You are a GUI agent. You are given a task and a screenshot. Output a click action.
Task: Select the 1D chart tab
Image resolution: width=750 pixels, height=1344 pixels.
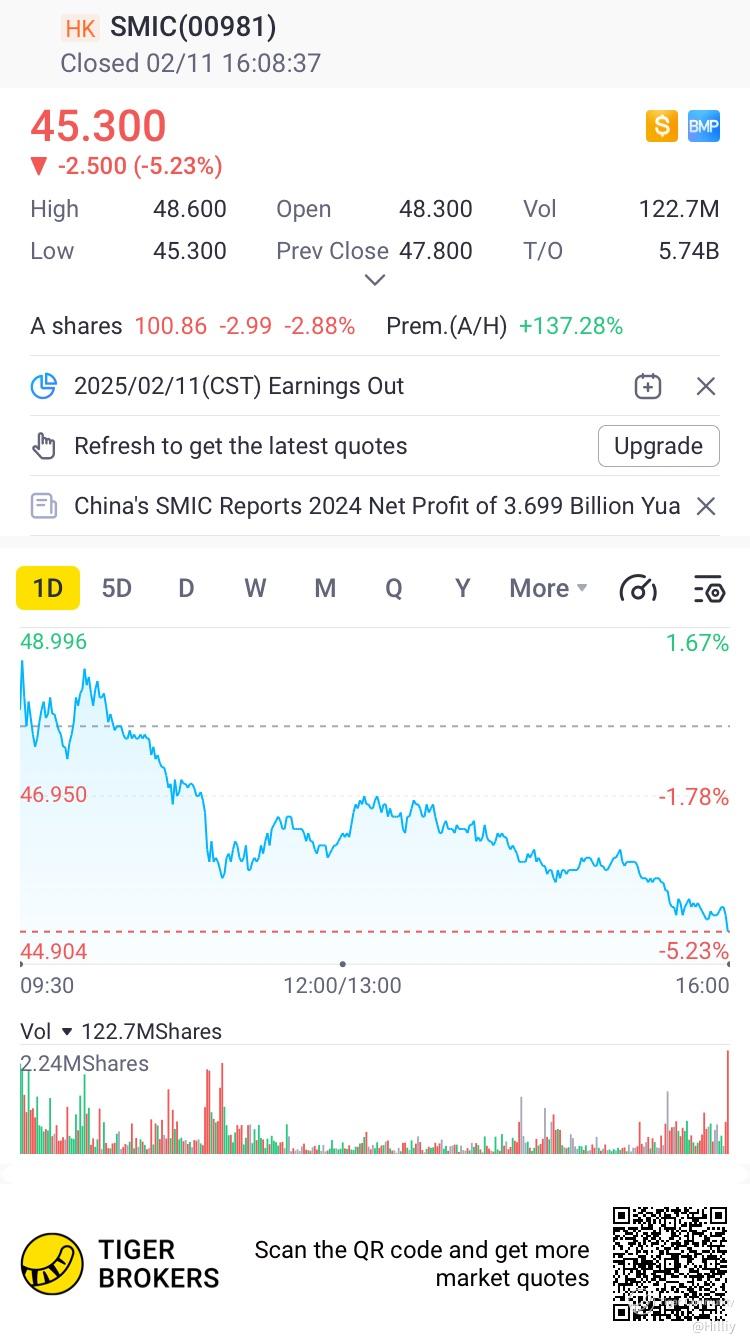[48, 588]
